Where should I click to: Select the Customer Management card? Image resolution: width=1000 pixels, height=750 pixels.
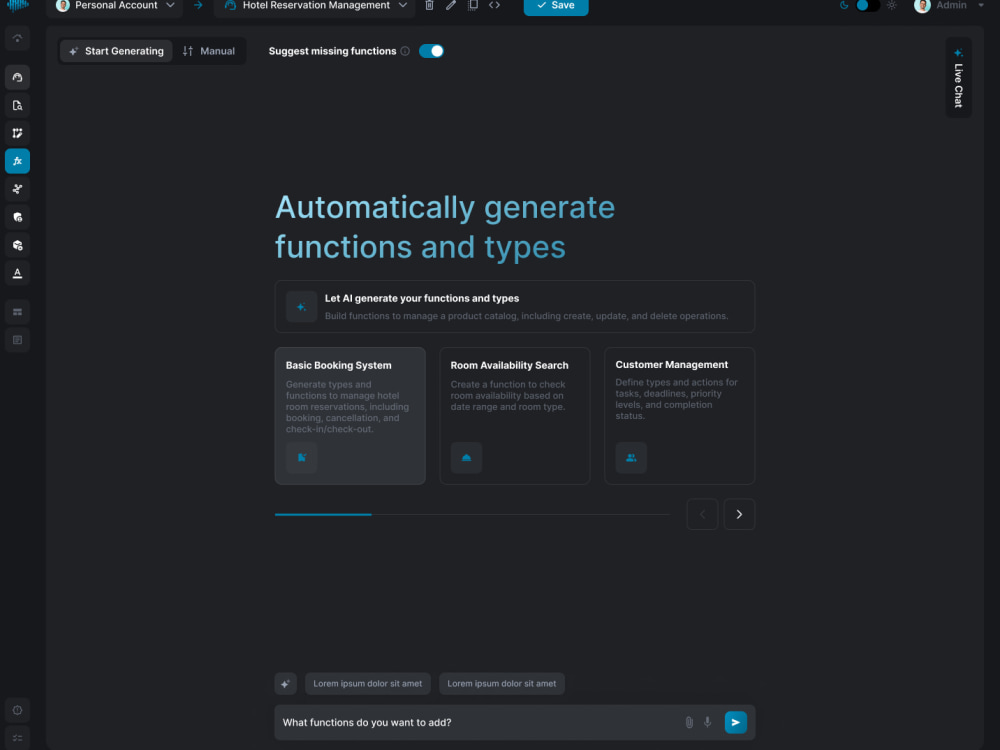(x=679, y=416)
